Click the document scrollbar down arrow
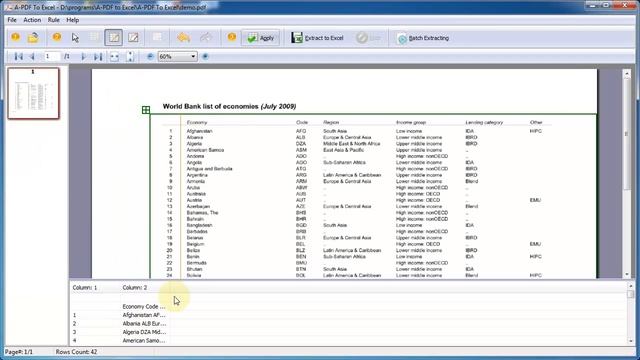The image size is (640, 360). [627, 275]
